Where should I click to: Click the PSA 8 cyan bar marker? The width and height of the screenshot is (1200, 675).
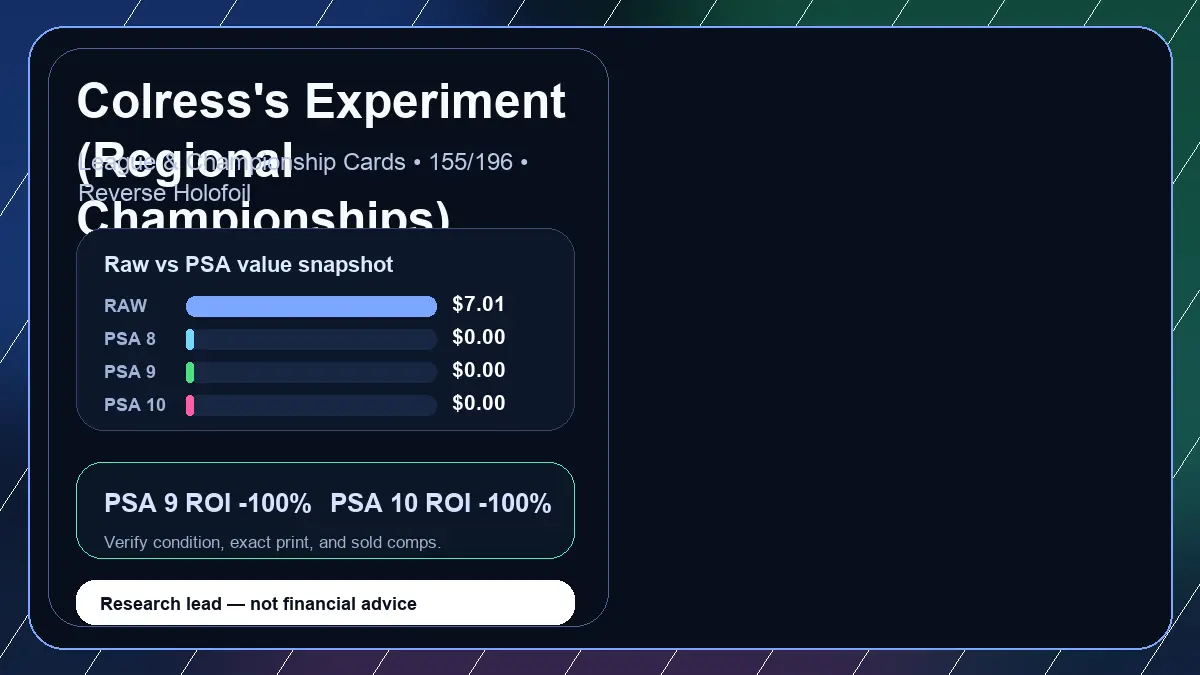(x=190, y=339)
